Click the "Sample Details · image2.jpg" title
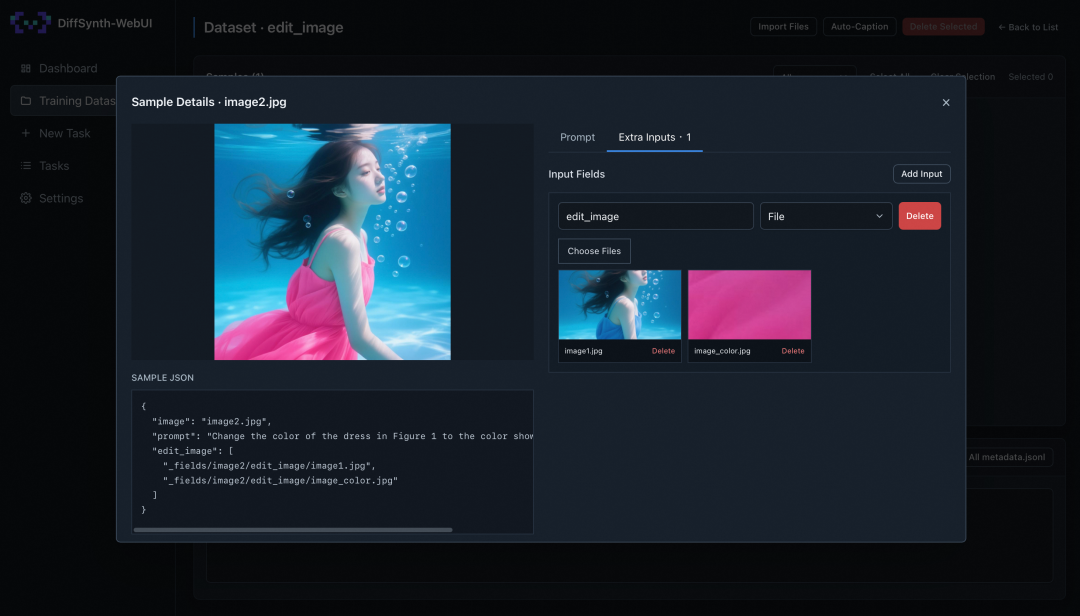1080x616 pixels. point(209,102)
